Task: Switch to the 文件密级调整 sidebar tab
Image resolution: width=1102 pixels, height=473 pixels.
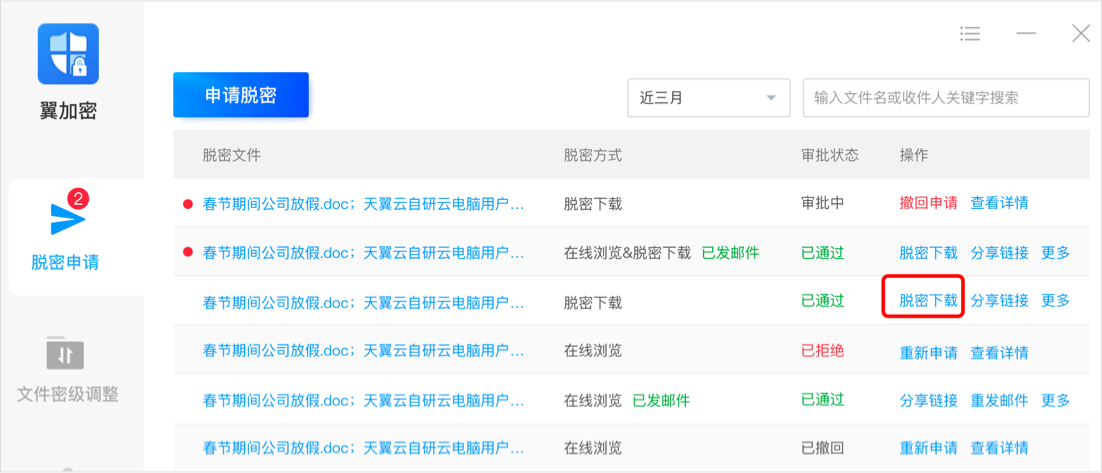Action: pyautogui.click(x=68, y=394)
